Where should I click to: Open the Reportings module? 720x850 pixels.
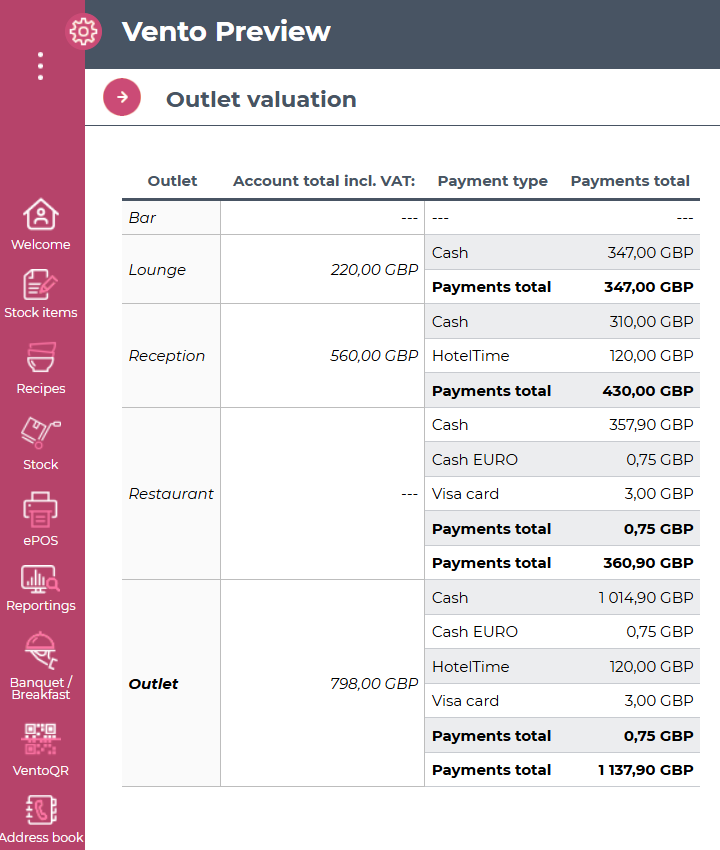tap(41, 588)
